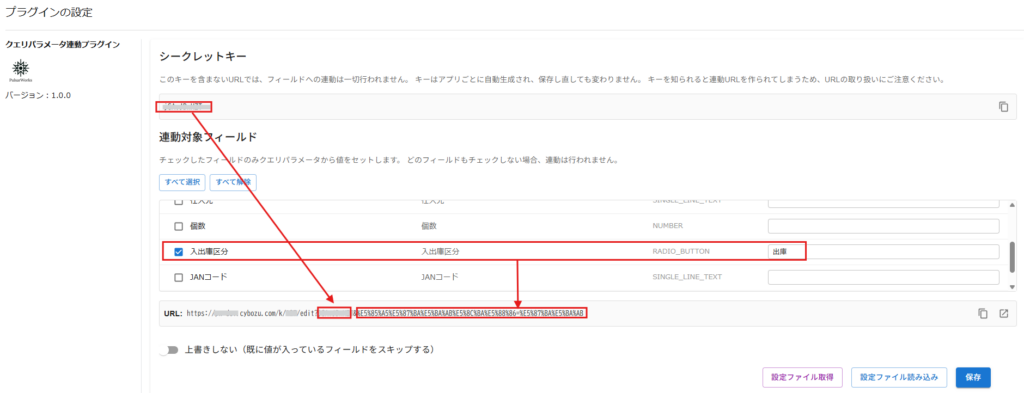This screenshot has width=1024, height=393.
Task: Check the 個数 field checkbox
Action: (178, 227)
